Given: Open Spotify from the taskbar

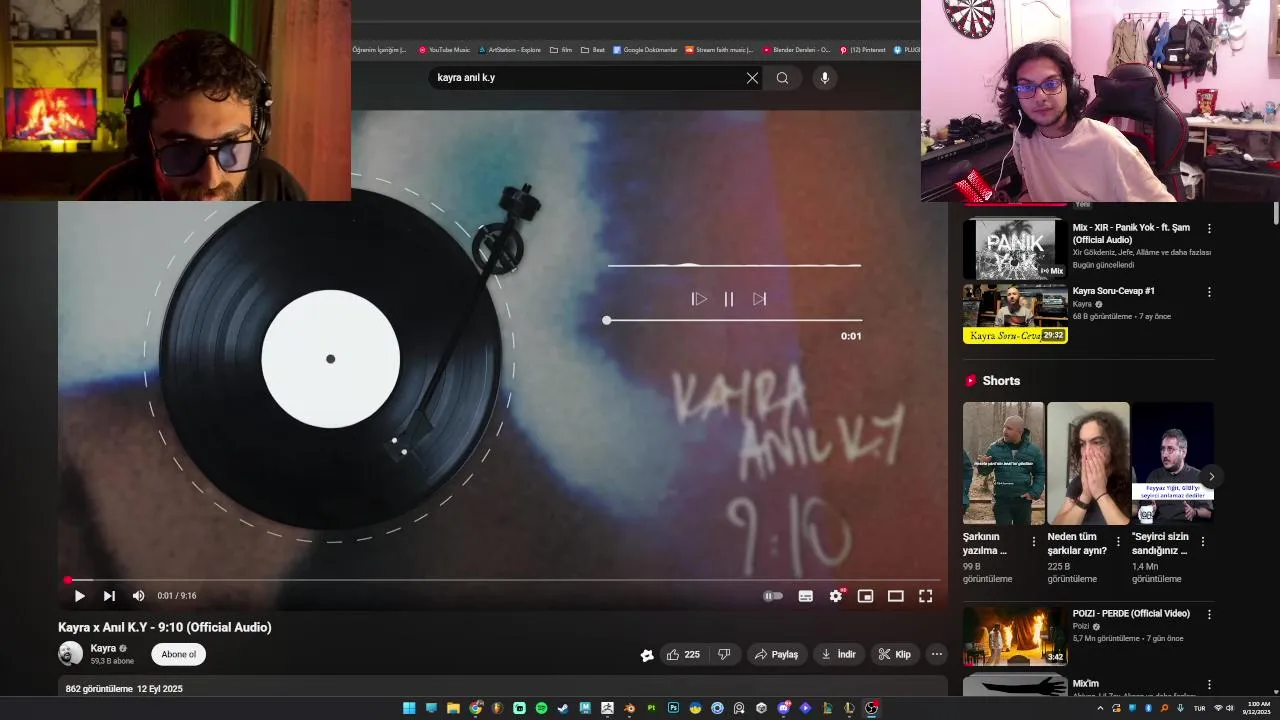Looking at the screenshot, I should click(541, 708).
